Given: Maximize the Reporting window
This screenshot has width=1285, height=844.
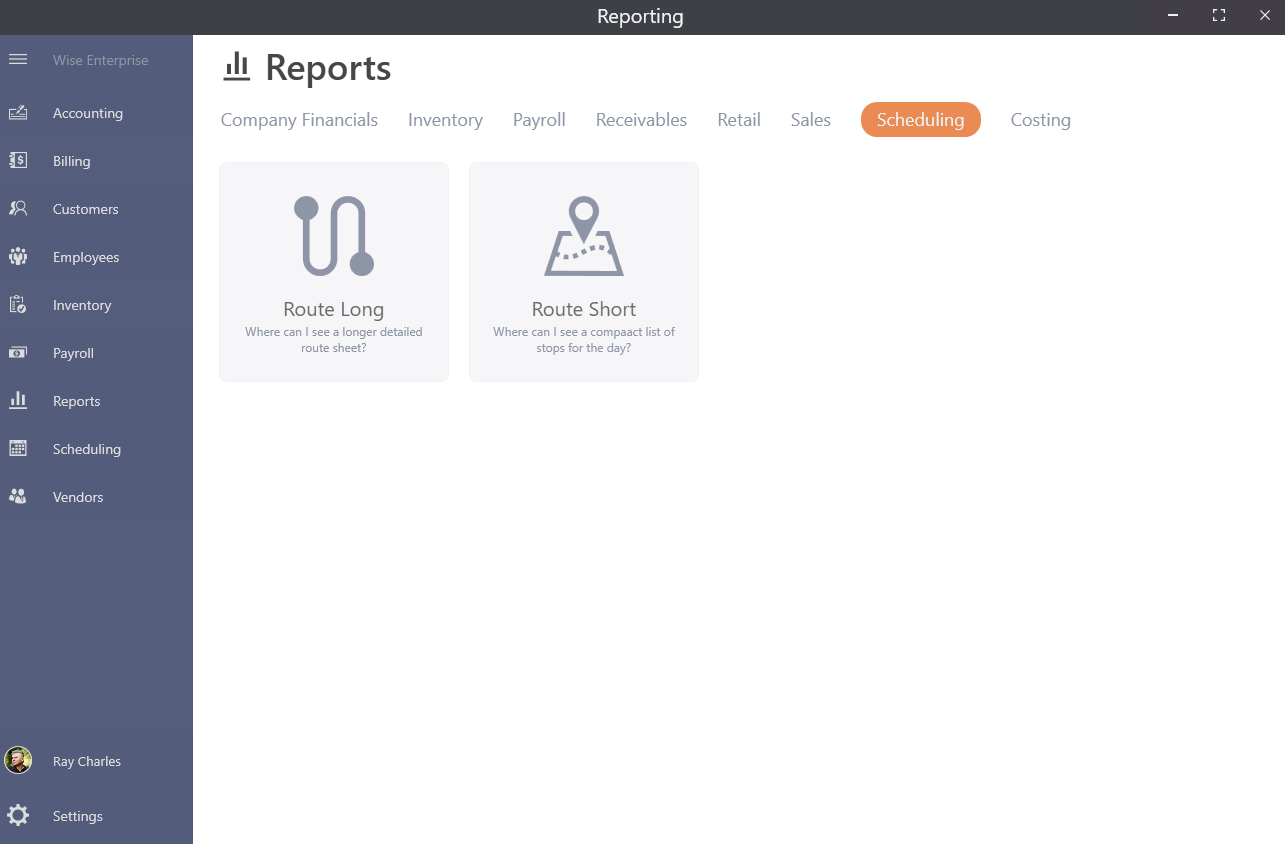Looking at the screenshot, I should tap(1218, 15).
